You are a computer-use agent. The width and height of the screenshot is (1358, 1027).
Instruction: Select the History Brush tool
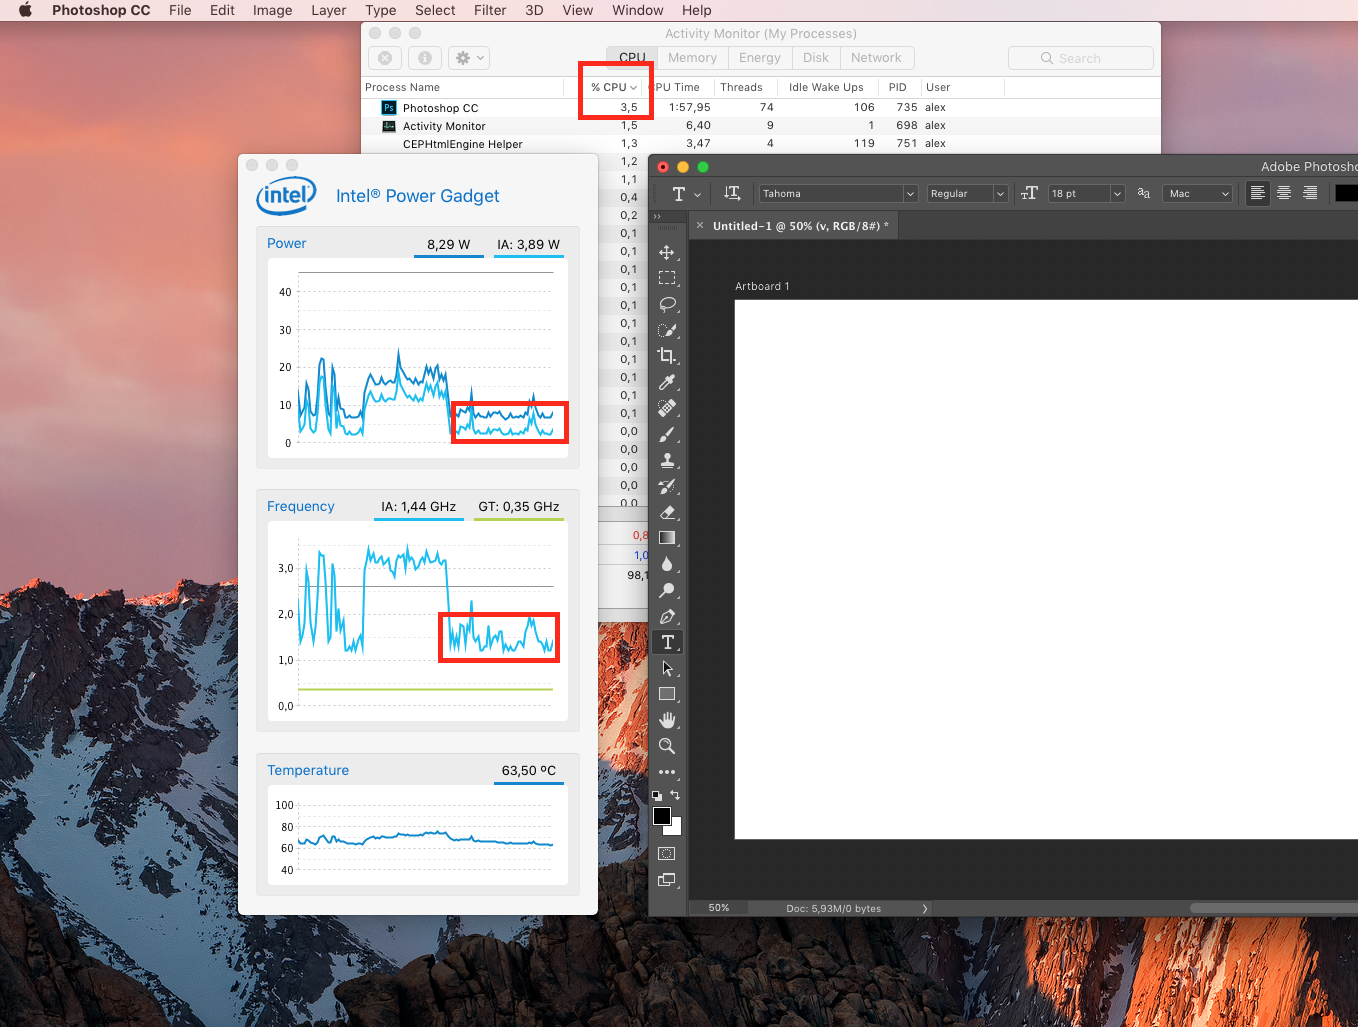tap(667, 486)
